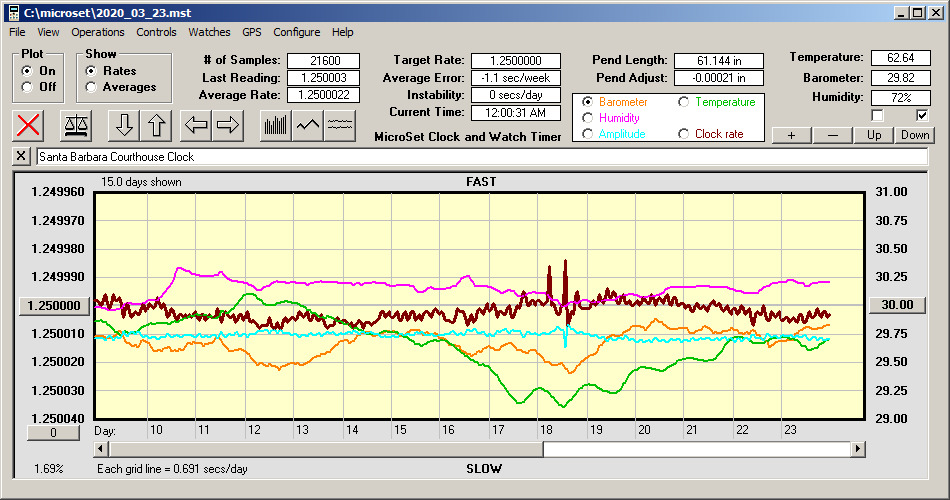Click the up arrow toolbar button
The width and height of the screenshot is (950, 500).
coord(156,125)
